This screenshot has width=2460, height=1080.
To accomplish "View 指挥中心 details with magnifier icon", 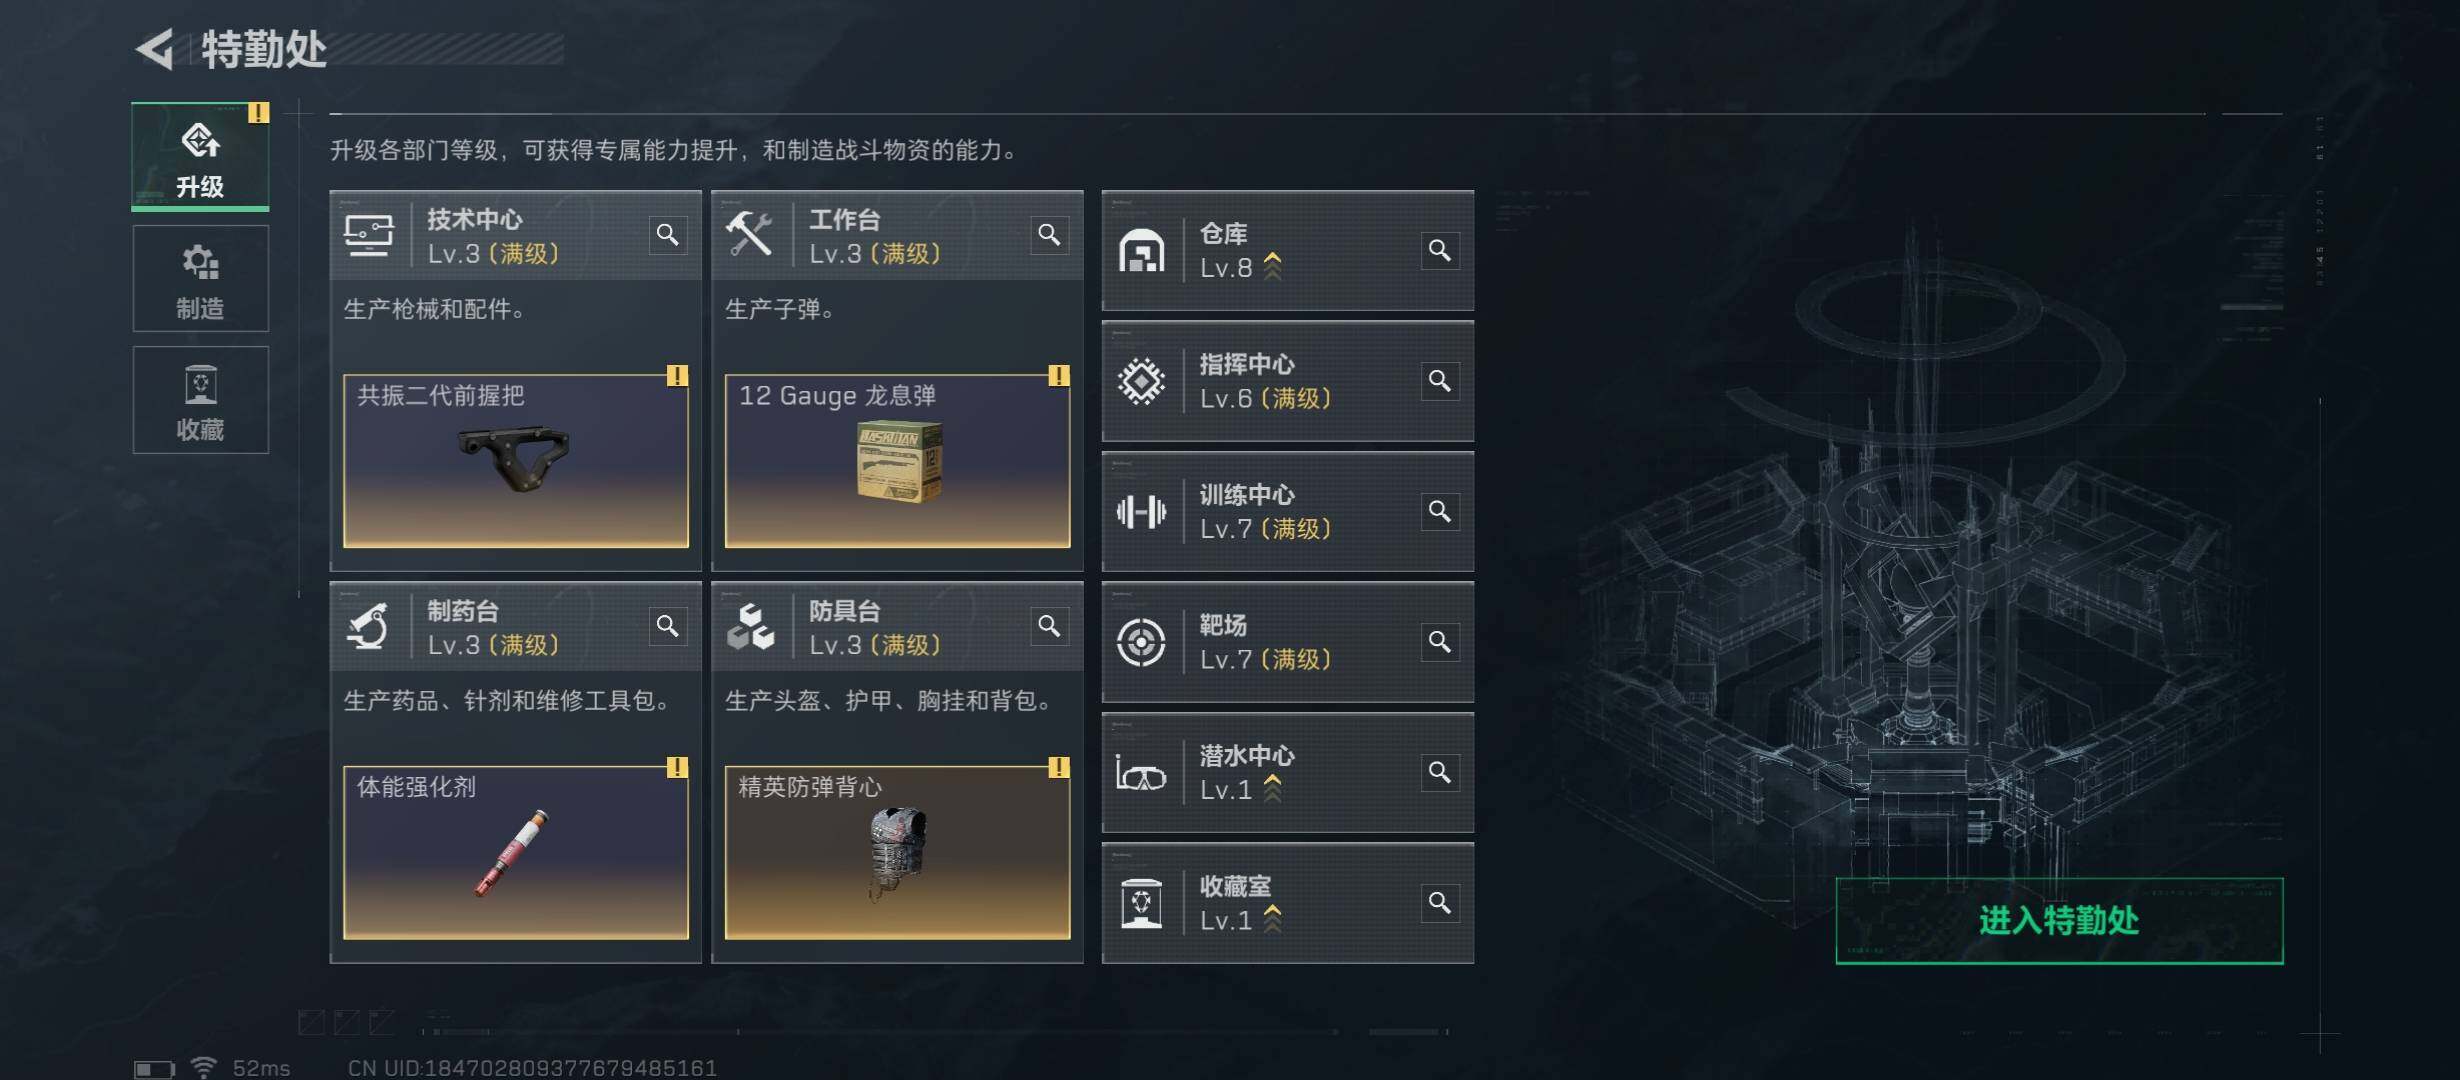I will (x=1440, y=381).
